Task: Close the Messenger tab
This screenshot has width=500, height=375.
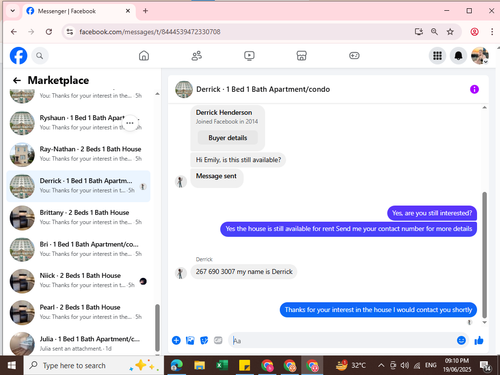Action: 128,11
